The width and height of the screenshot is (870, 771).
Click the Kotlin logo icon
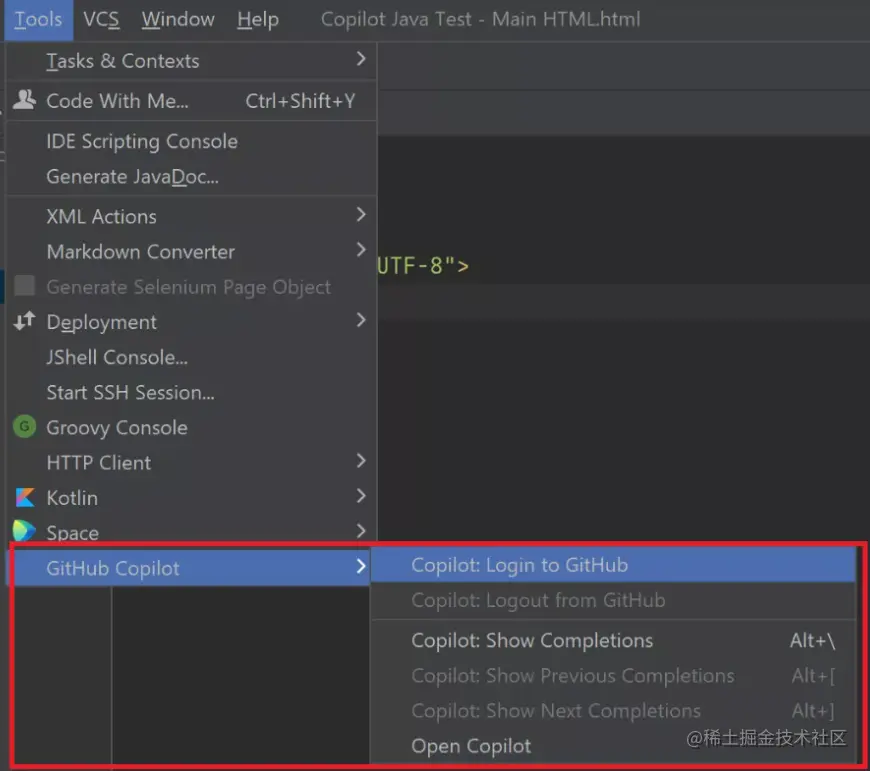click(x=24, y=498)
